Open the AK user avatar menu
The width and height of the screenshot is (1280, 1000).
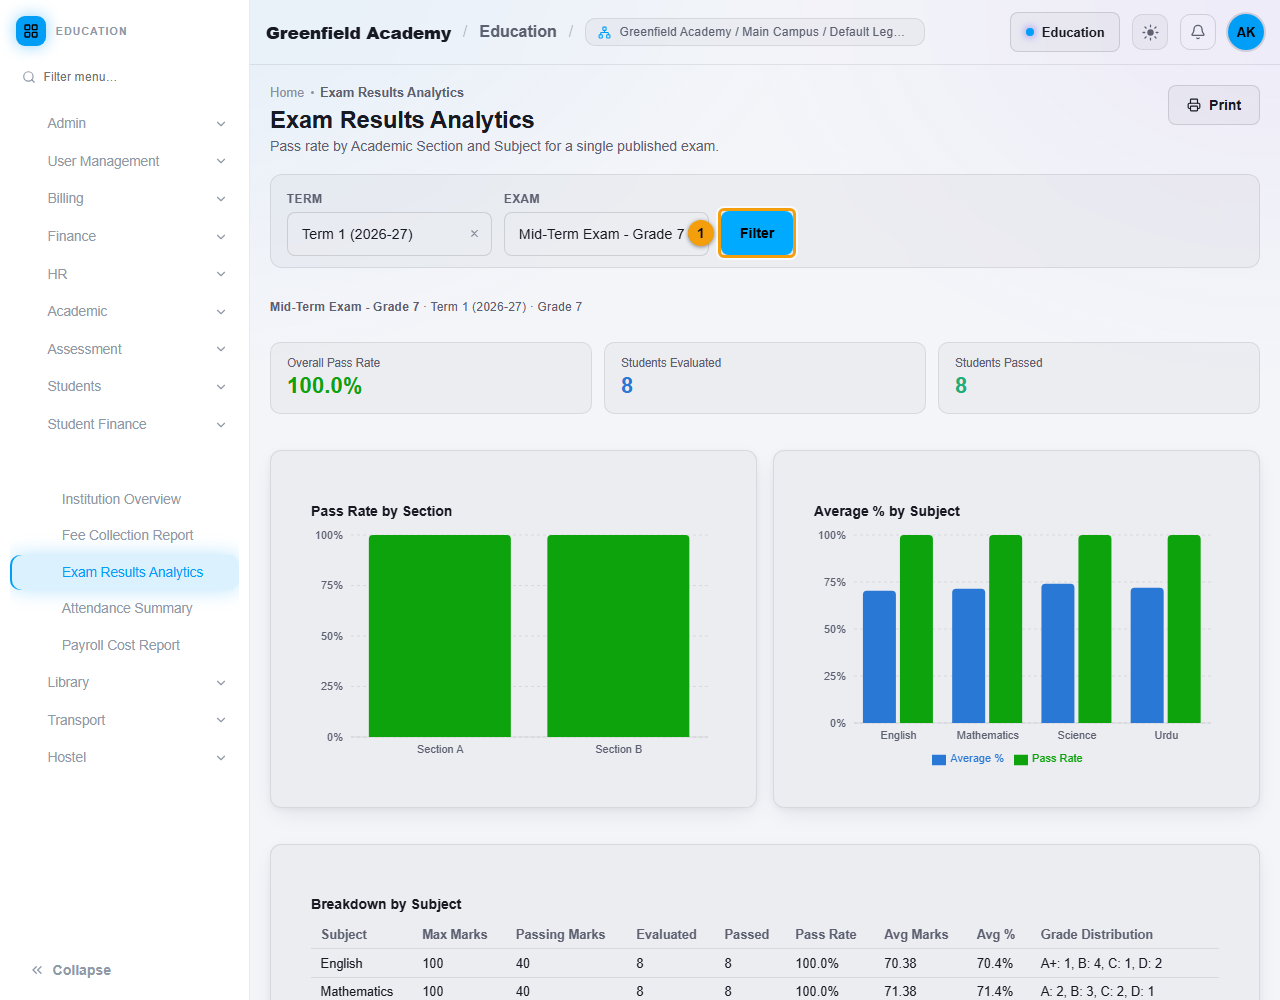(1246, 32)
